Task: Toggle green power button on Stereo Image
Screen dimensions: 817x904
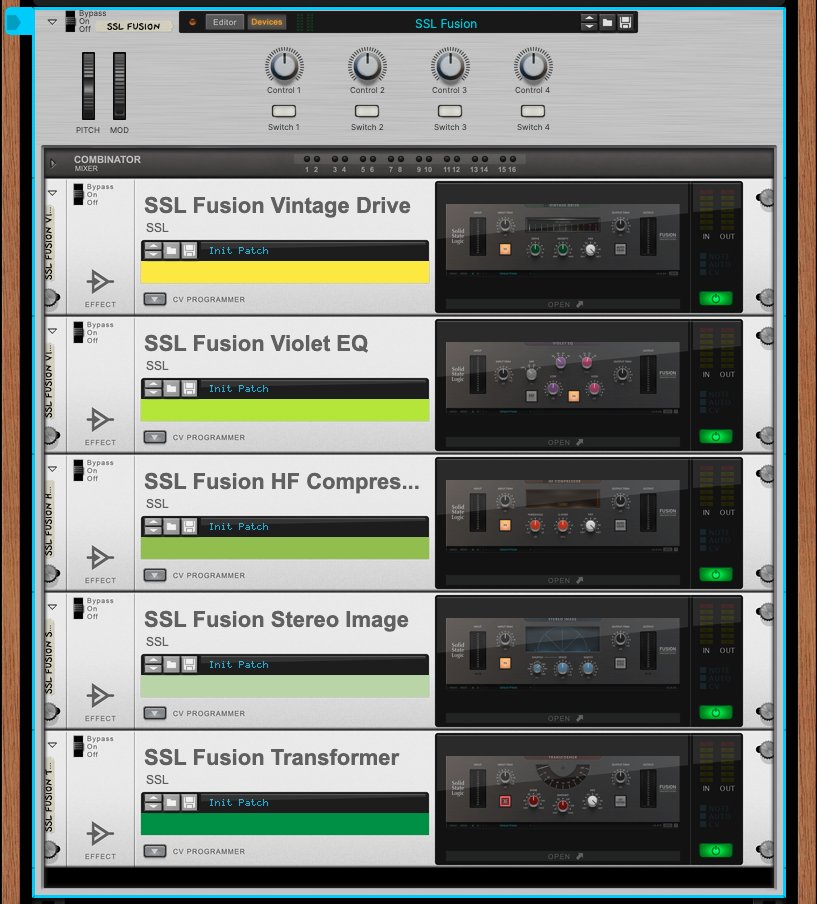Action: [x=716, y=712]
